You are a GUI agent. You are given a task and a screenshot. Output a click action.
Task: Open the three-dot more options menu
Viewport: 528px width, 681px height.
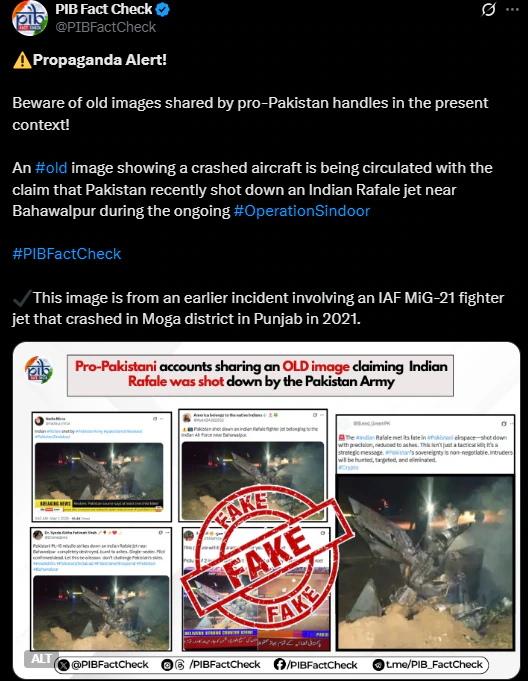512,10
